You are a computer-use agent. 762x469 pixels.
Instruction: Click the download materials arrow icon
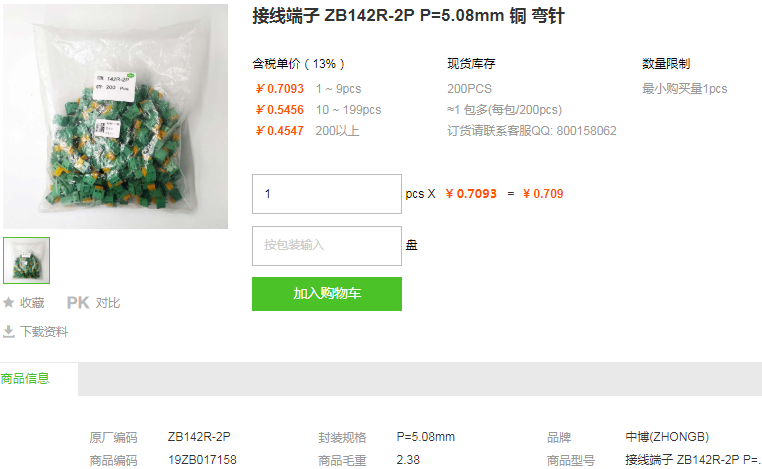(8, 331)
